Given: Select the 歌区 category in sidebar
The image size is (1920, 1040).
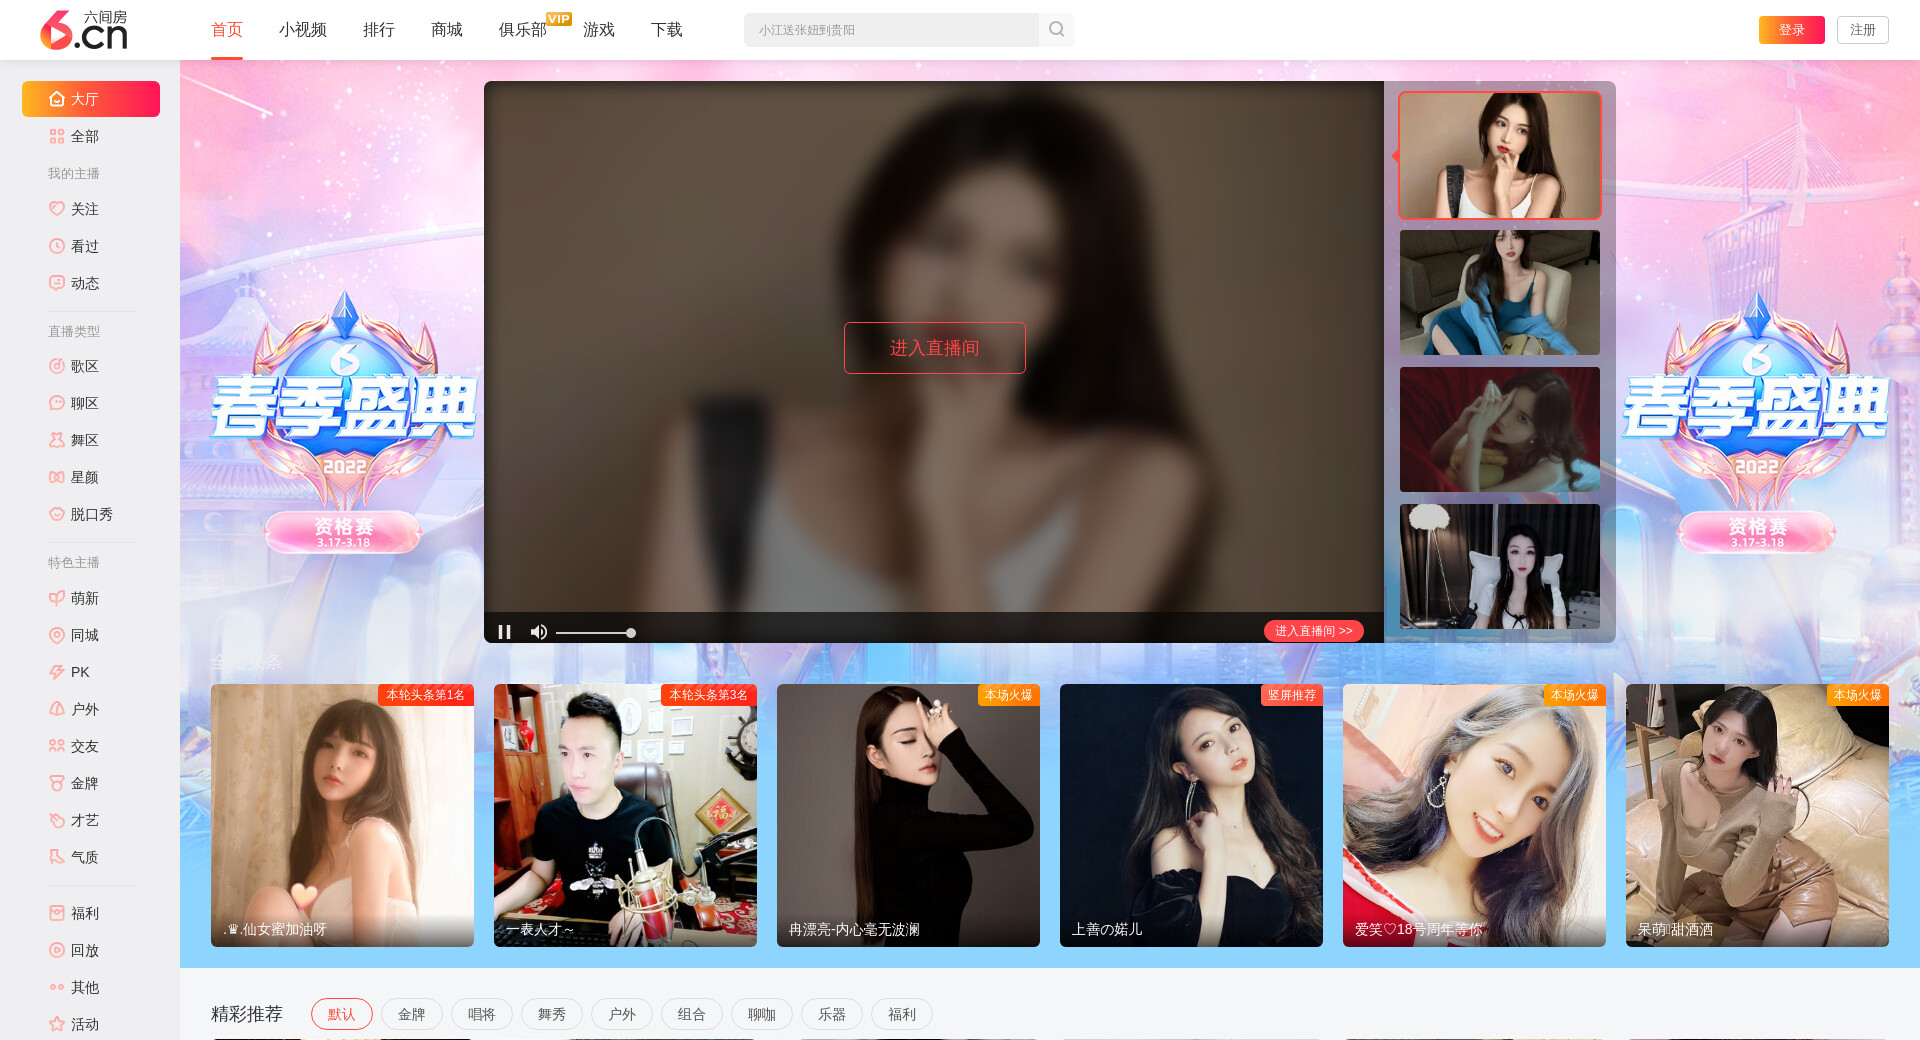Looking at the screenshot, I should click(84, 366).
